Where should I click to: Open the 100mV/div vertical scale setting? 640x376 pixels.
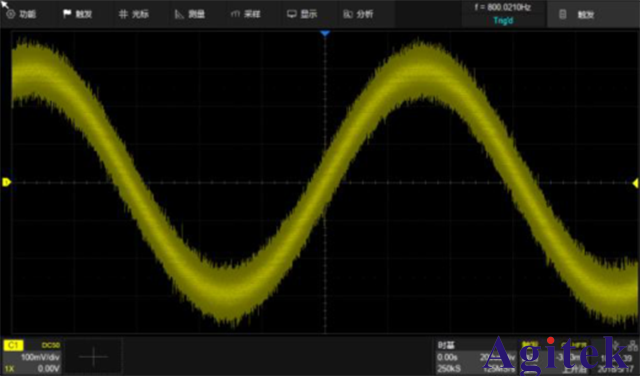point(40,357)
